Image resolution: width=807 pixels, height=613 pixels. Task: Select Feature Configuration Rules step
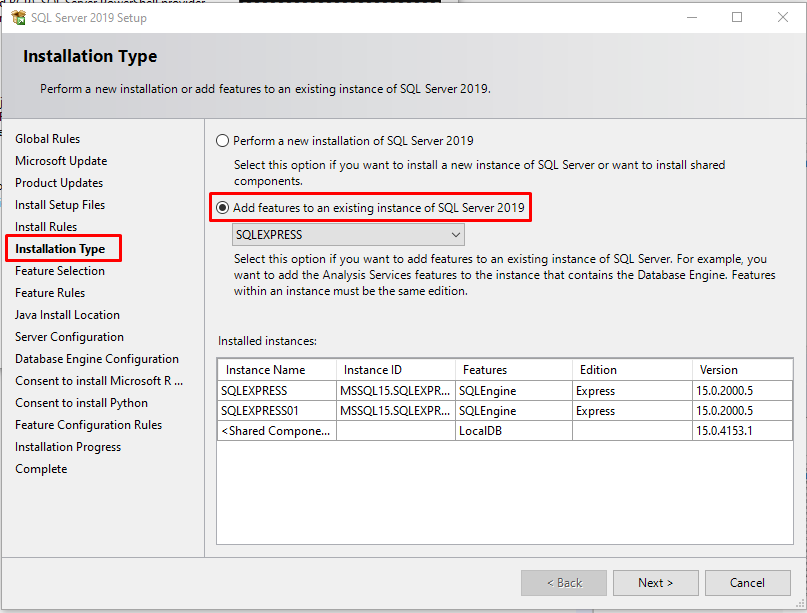pos(89,425)
